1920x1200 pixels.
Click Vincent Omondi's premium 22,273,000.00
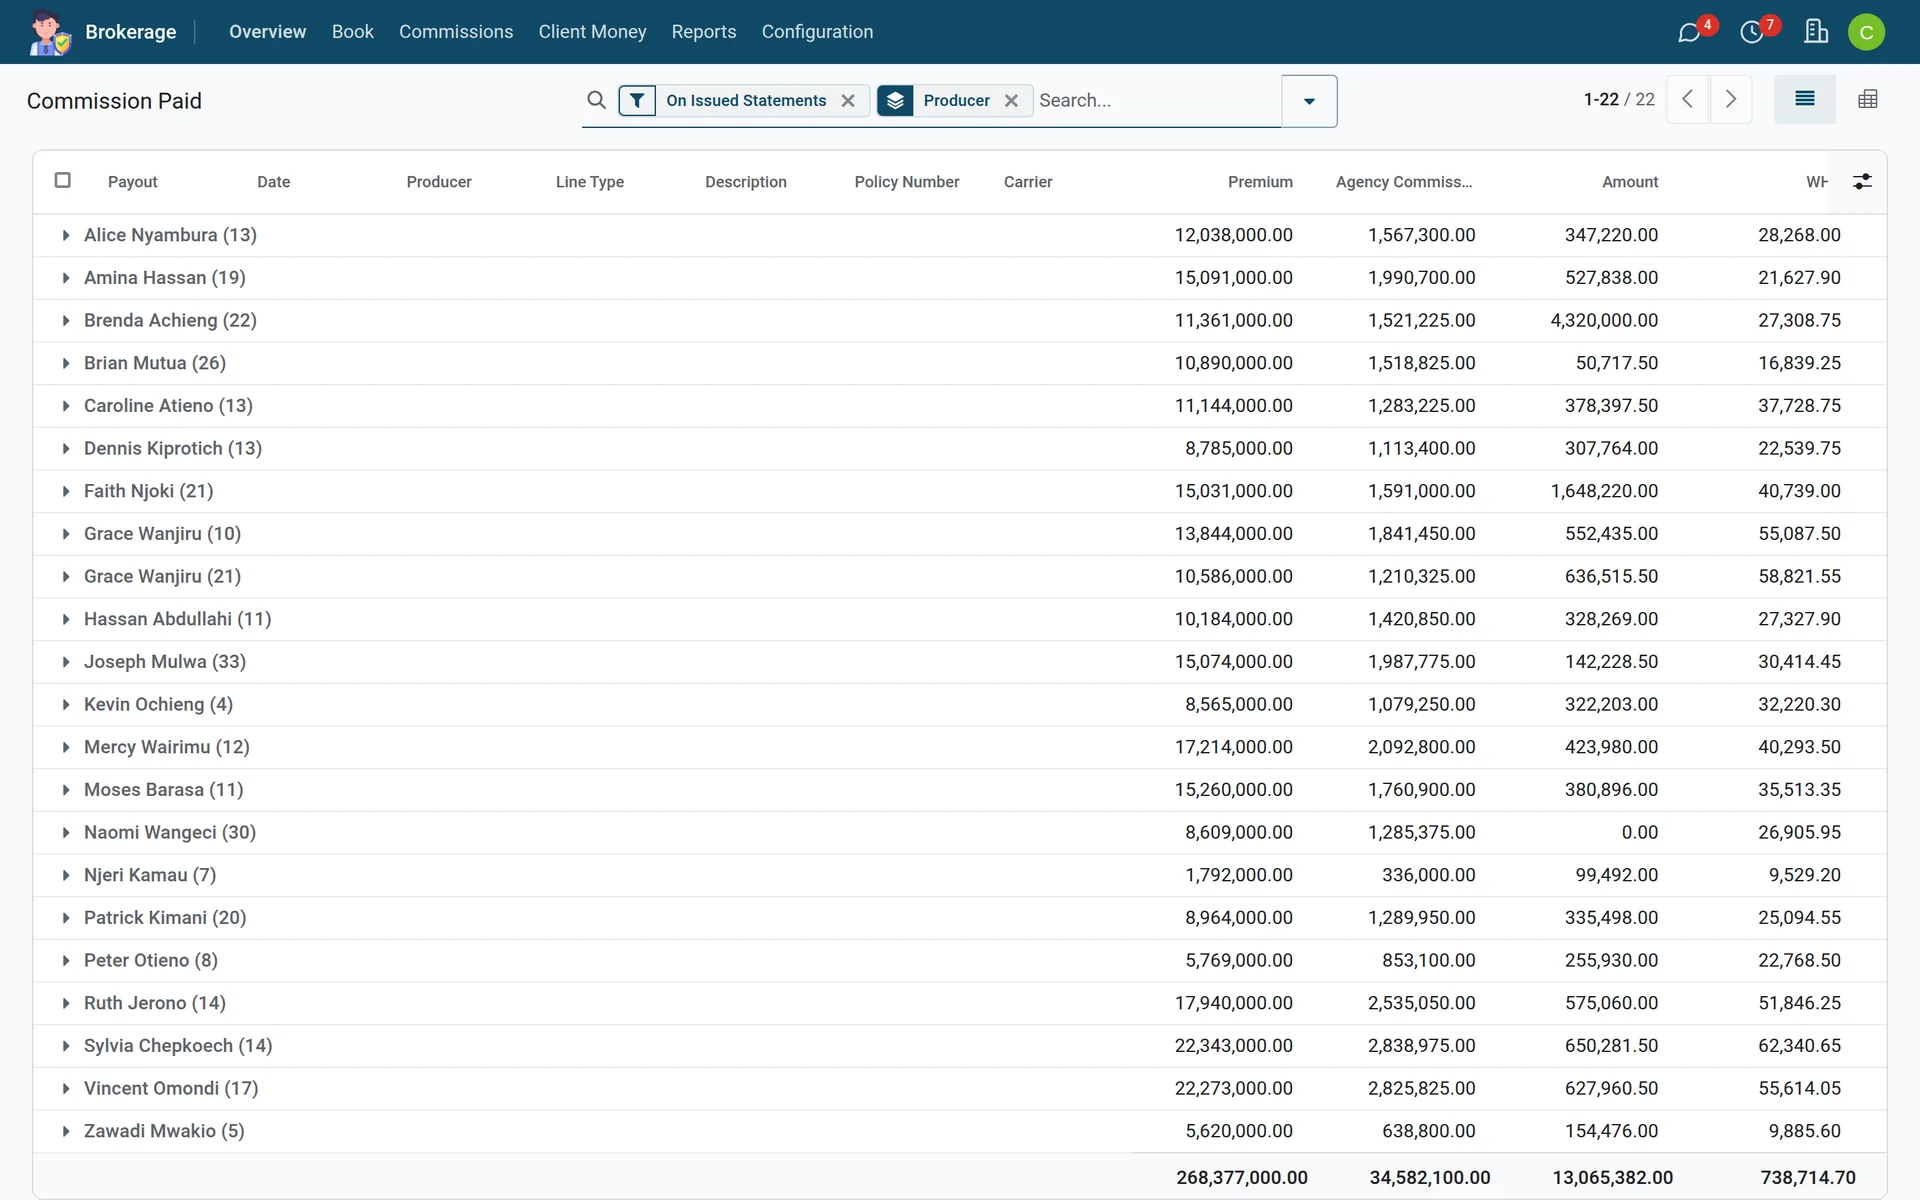tap(1233, 1088)
